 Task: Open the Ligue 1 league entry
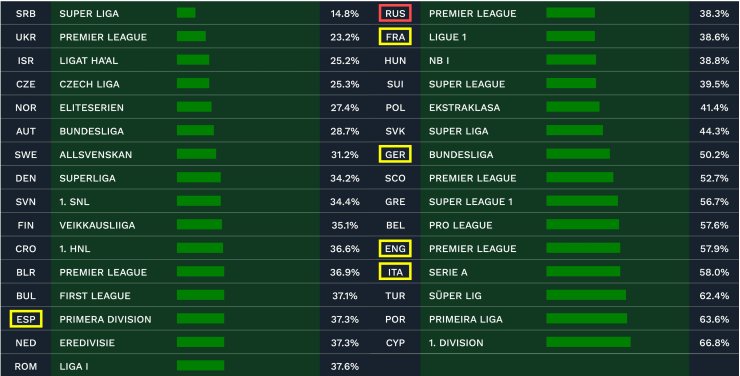[555, 37]
